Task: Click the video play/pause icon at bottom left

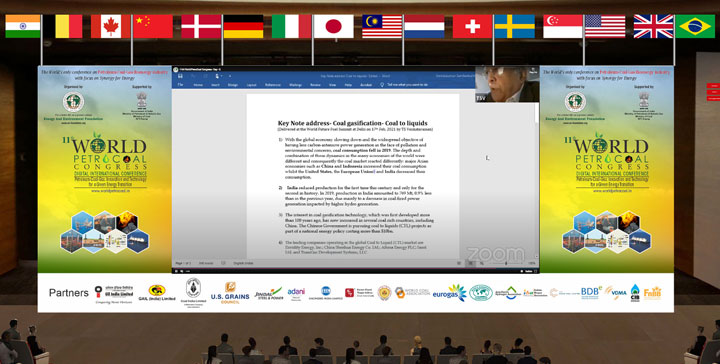Action: click(175, 271)
